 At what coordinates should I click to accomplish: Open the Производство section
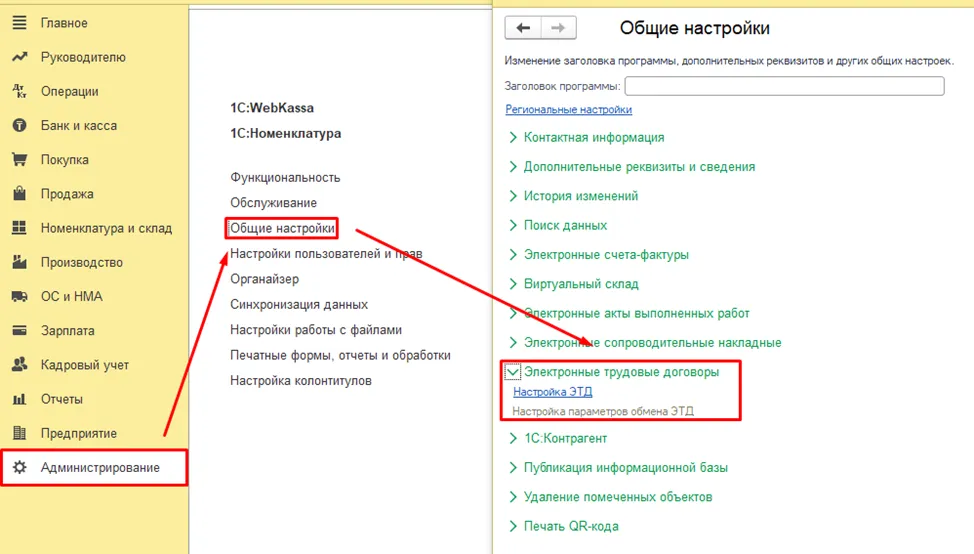82,262
